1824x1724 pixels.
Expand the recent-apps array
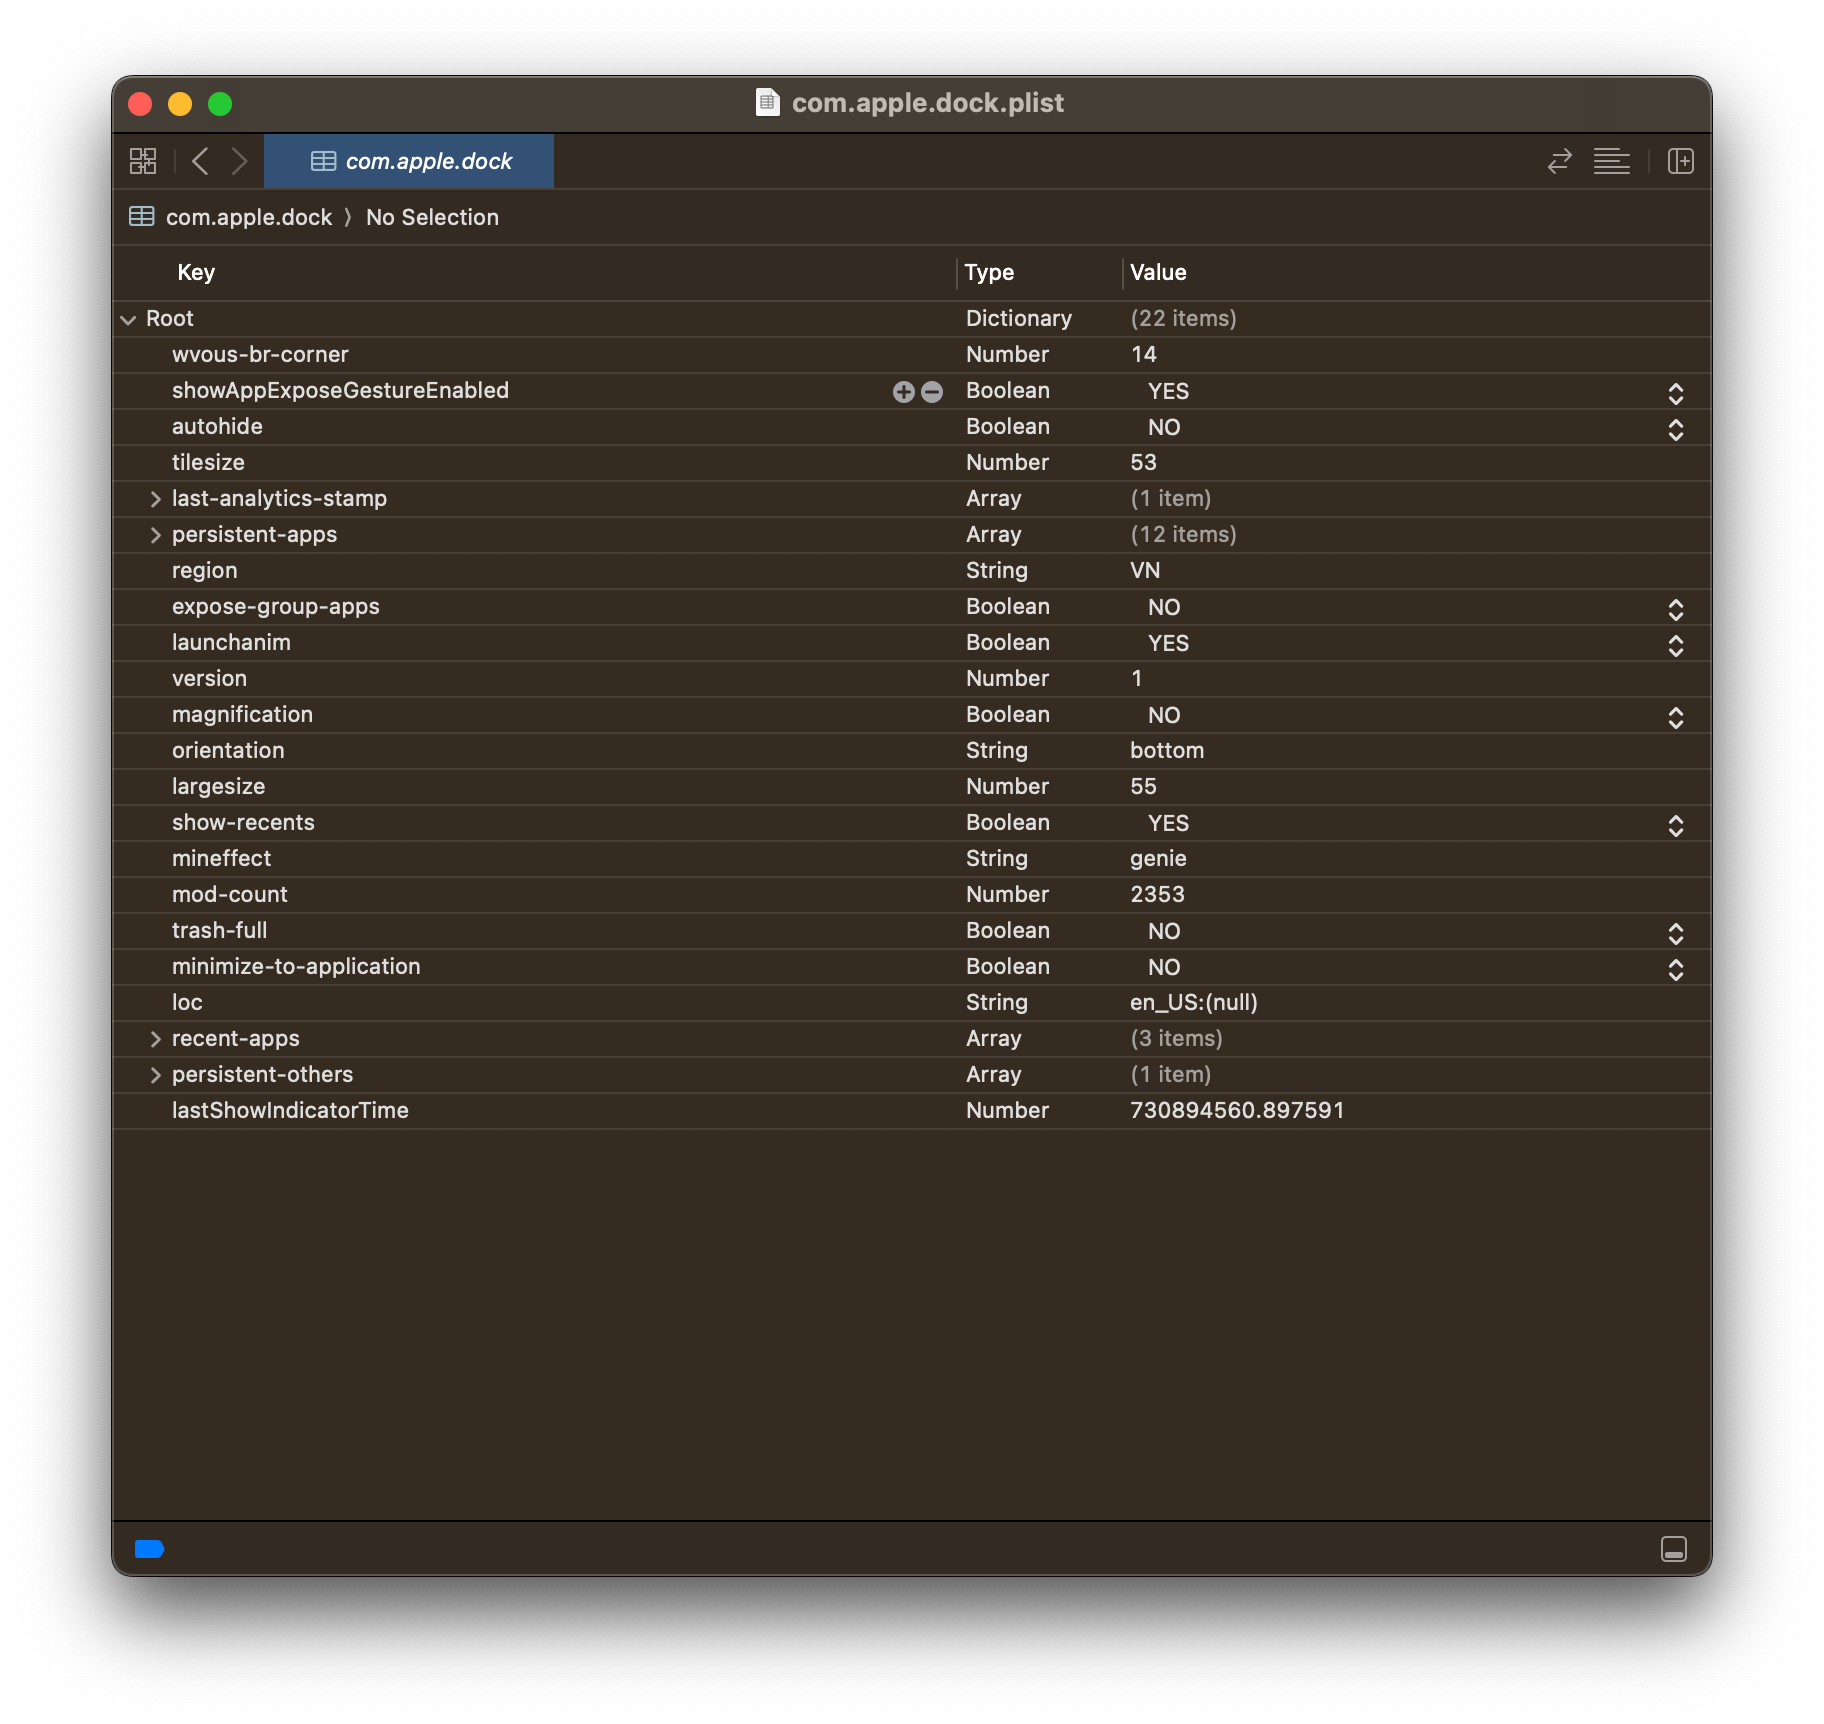(155, 1039)
